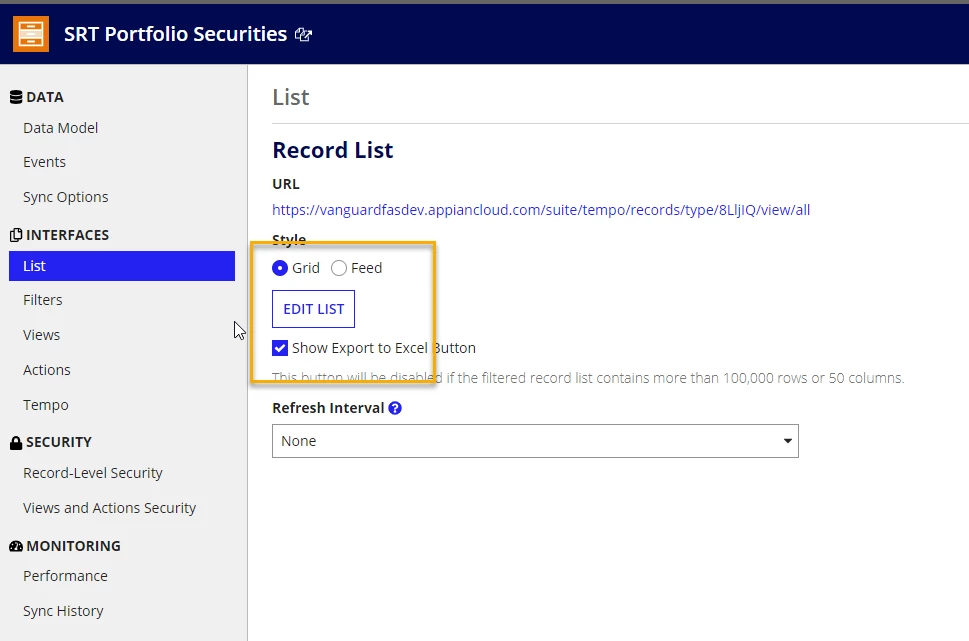
Task: Edit record type properties pencil icon
Action: click(x=303, y=35)
